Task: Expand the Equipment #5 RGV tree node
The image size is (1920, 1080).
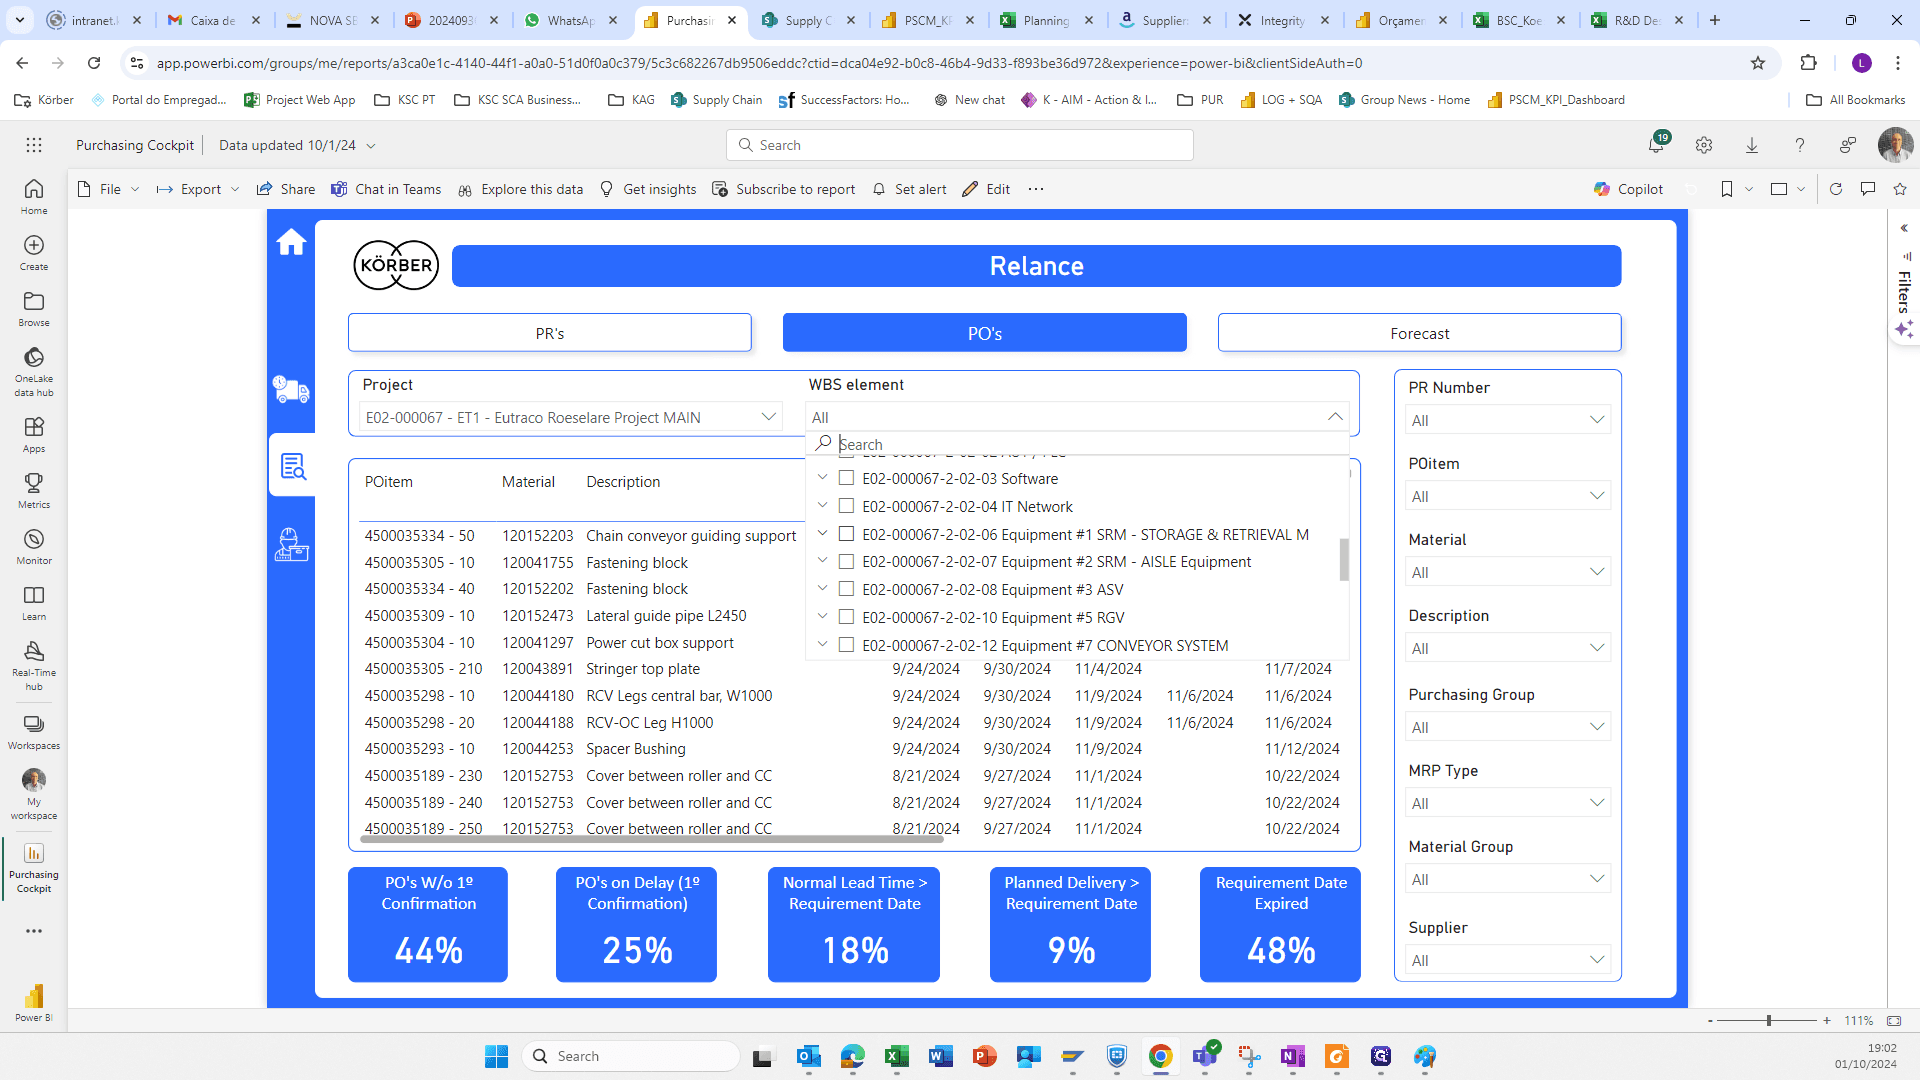Action: click(x=822, y=617)
